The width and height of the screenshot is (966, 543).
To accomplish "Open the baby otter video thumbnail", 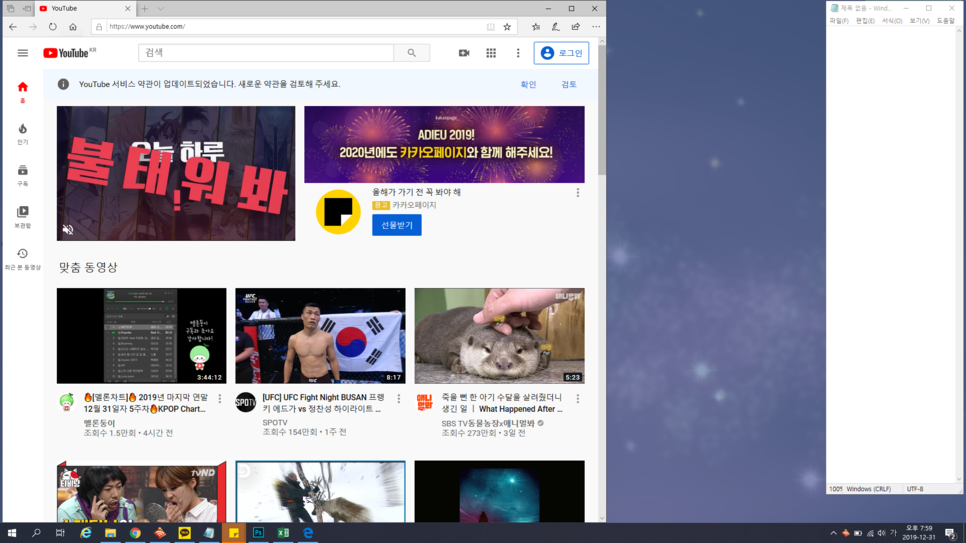I will pyautogui.click(x=500, y=336).
